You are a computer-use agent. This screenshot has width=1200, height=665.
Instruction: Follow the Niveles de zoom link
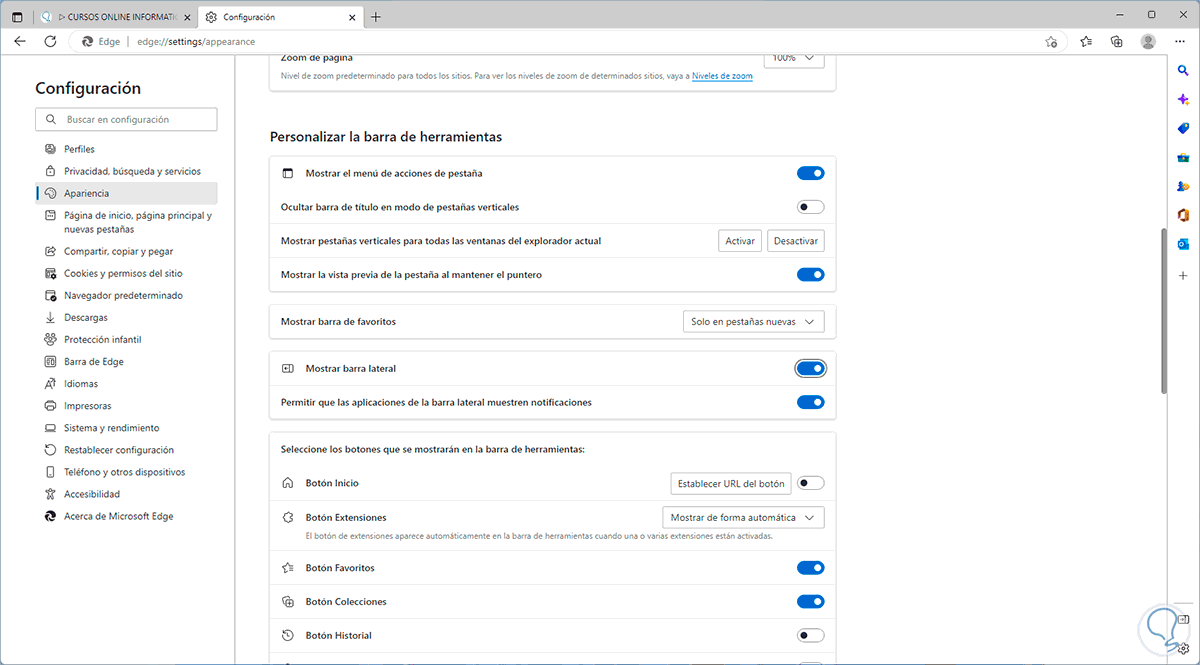722,76
